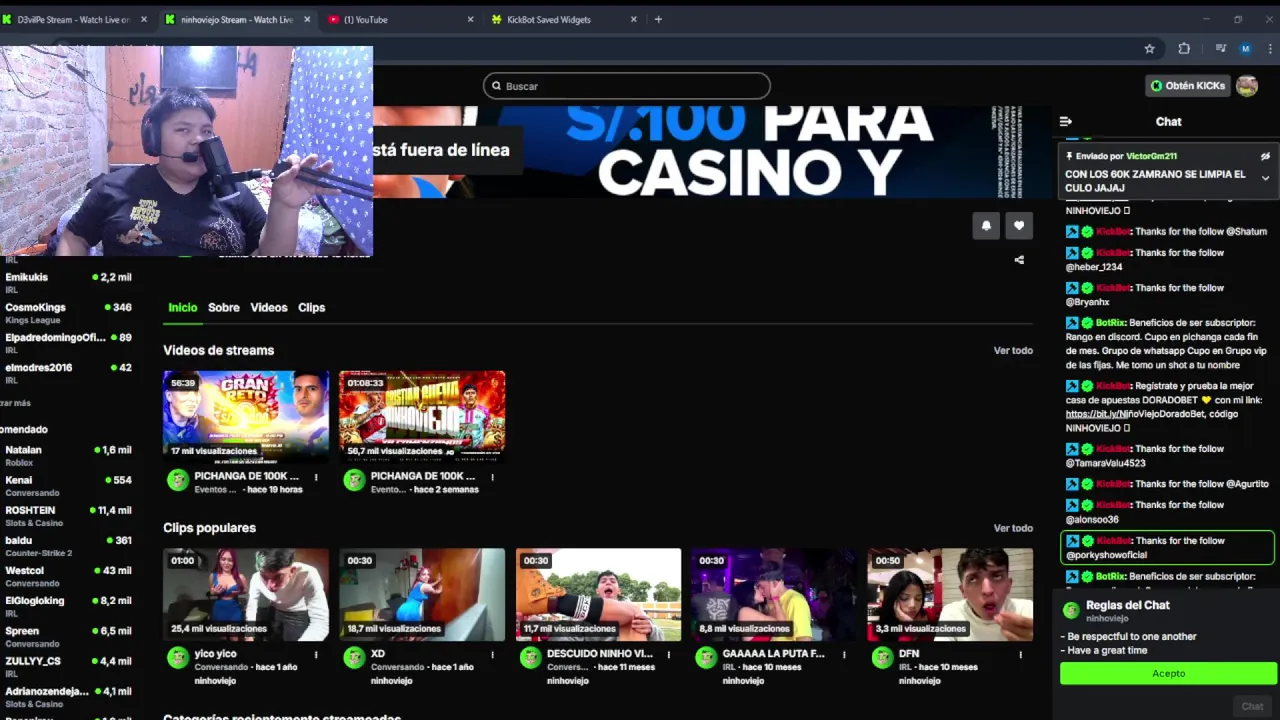Play the DESCUIDO NINHO clip thumbnail
The width and height of the screenshot is (1280, 720).
598,594
